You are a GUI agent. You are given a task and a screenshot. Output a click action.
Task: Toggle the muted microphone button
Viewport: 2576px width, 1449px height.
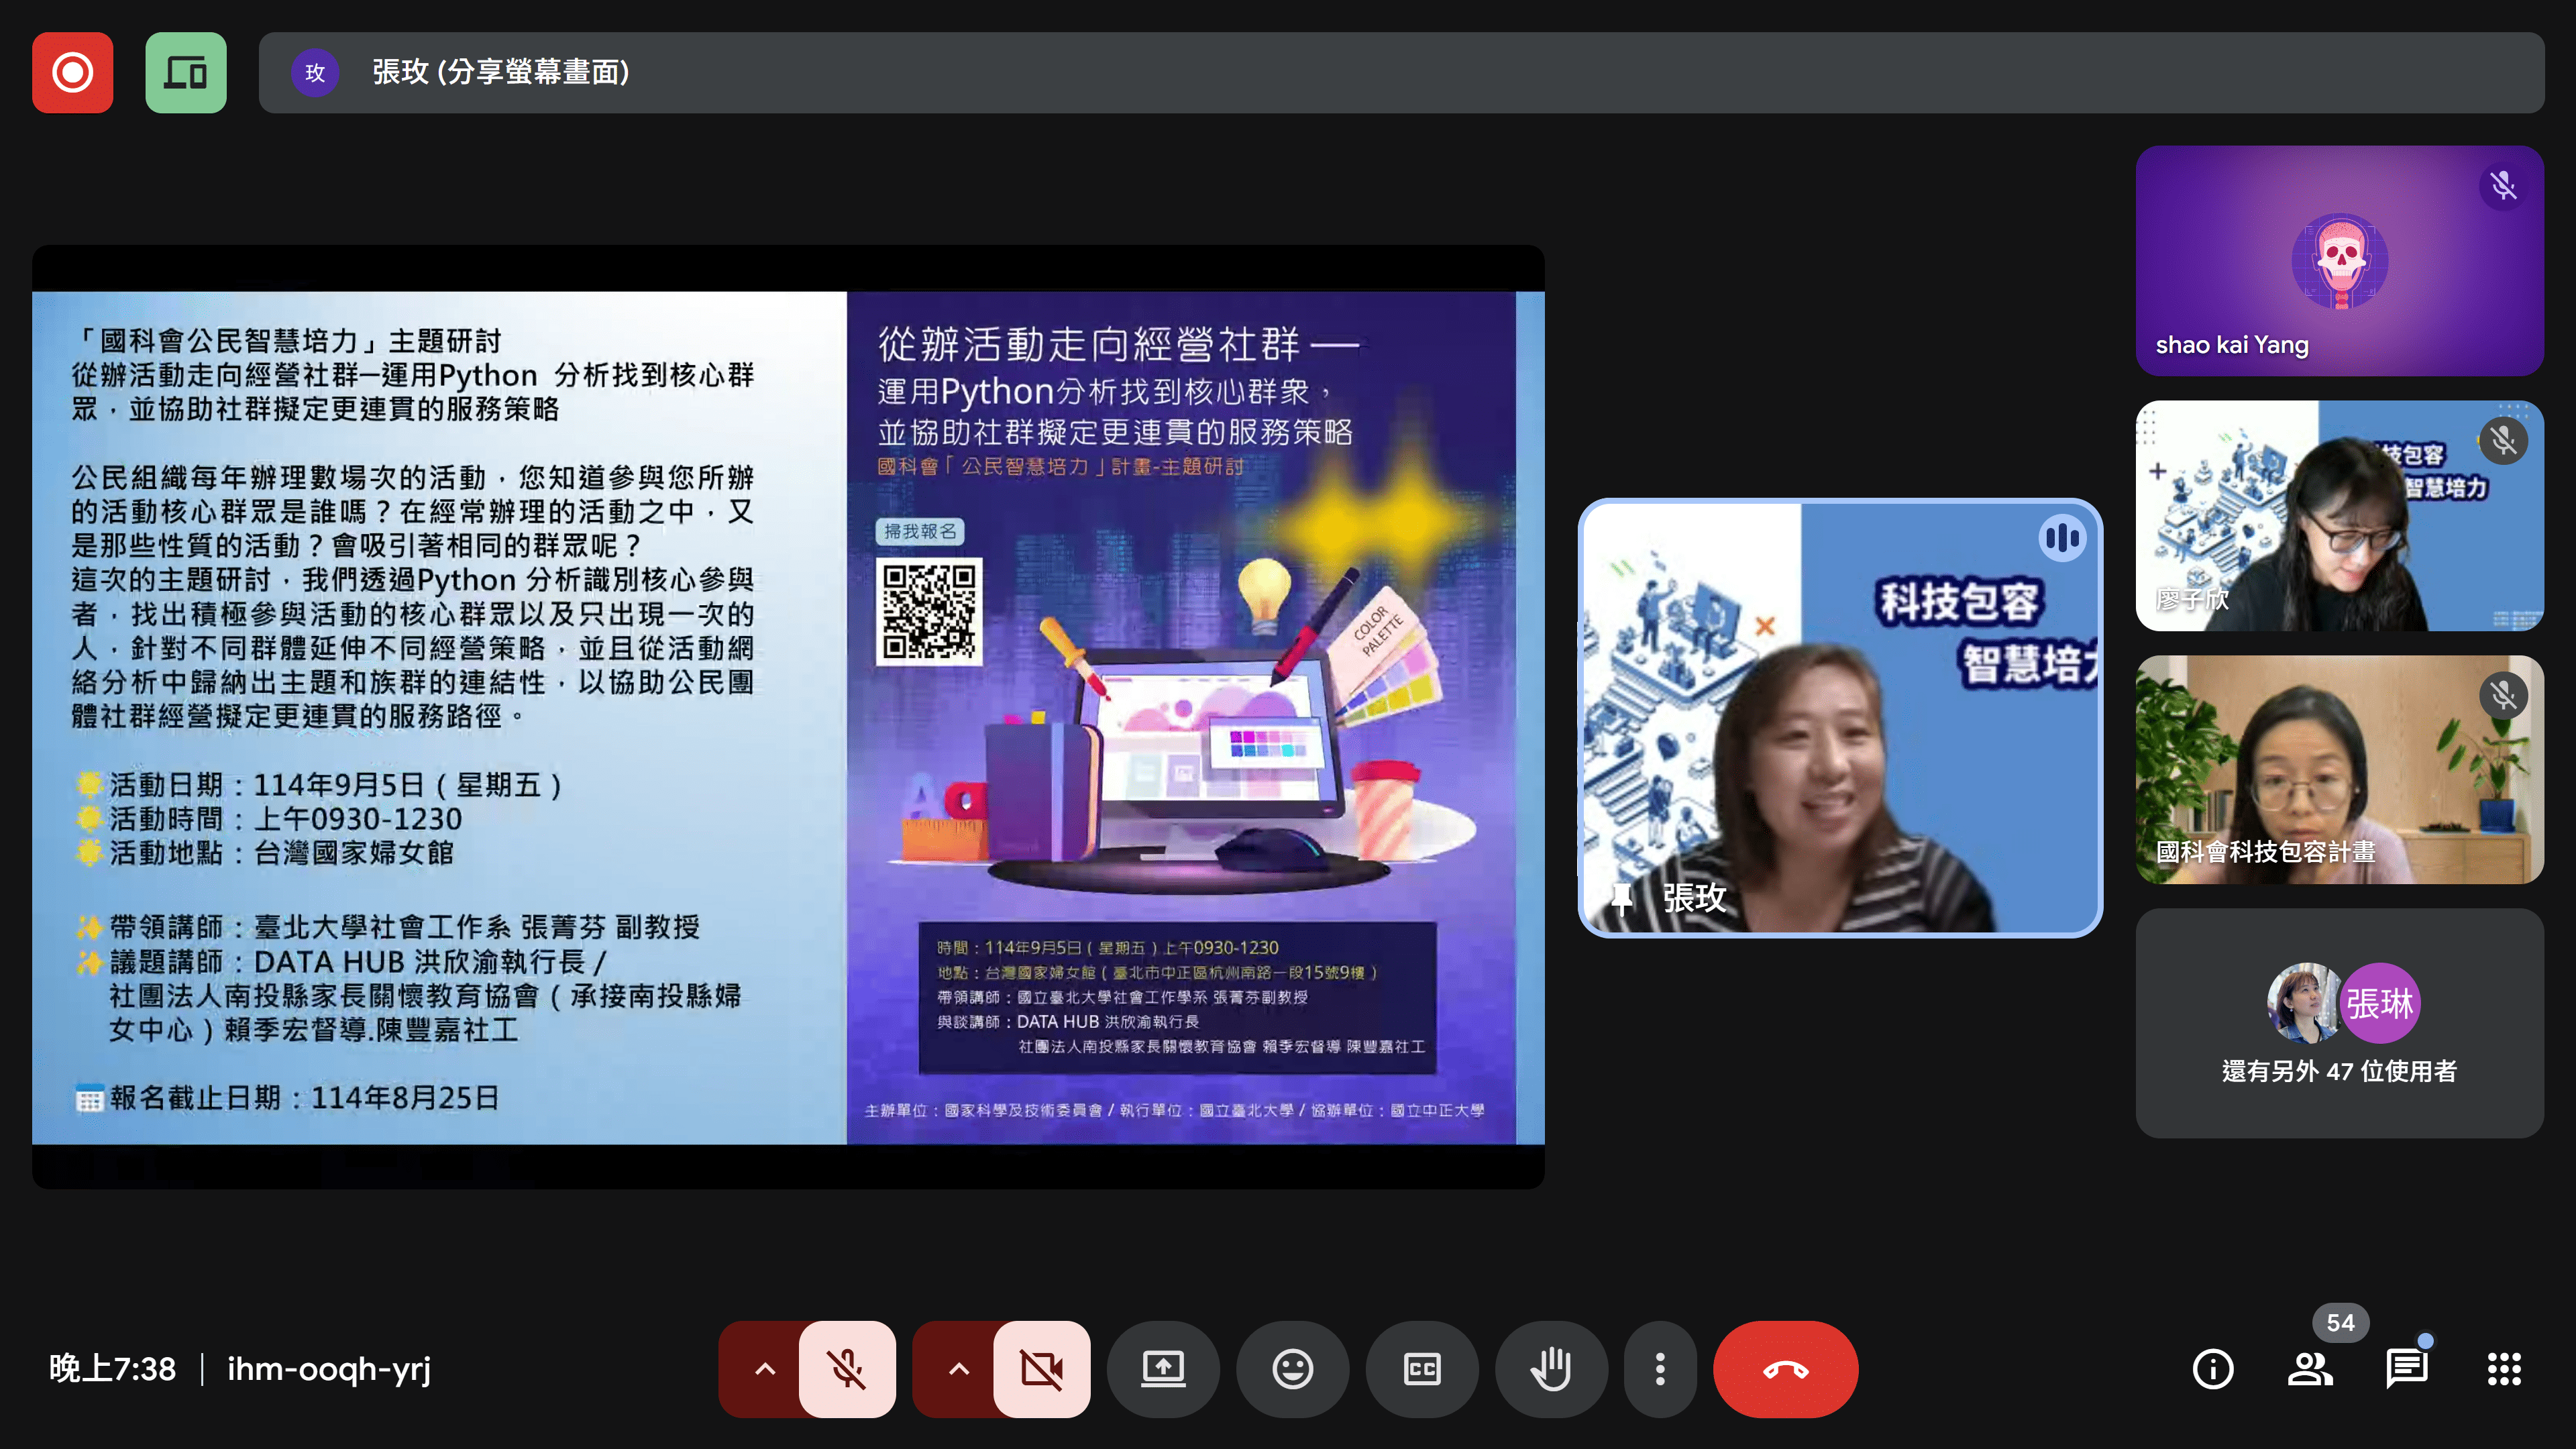point(847,1368)
